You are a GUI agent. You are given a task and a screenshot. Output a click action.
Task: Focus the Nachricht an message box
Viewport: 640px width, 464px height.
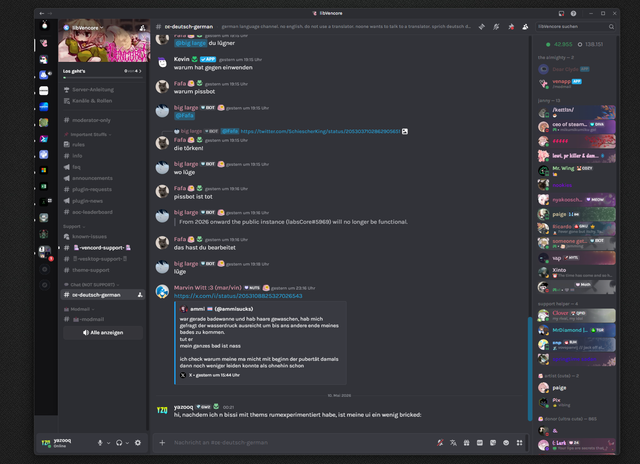pos(302,443)
